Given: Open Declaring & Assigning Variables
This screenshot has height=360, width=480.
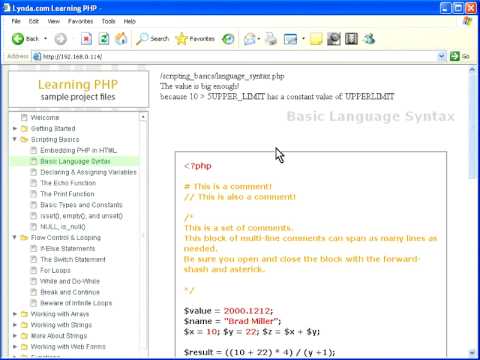Looking at the screenshot, I should [x=88, y=172].
